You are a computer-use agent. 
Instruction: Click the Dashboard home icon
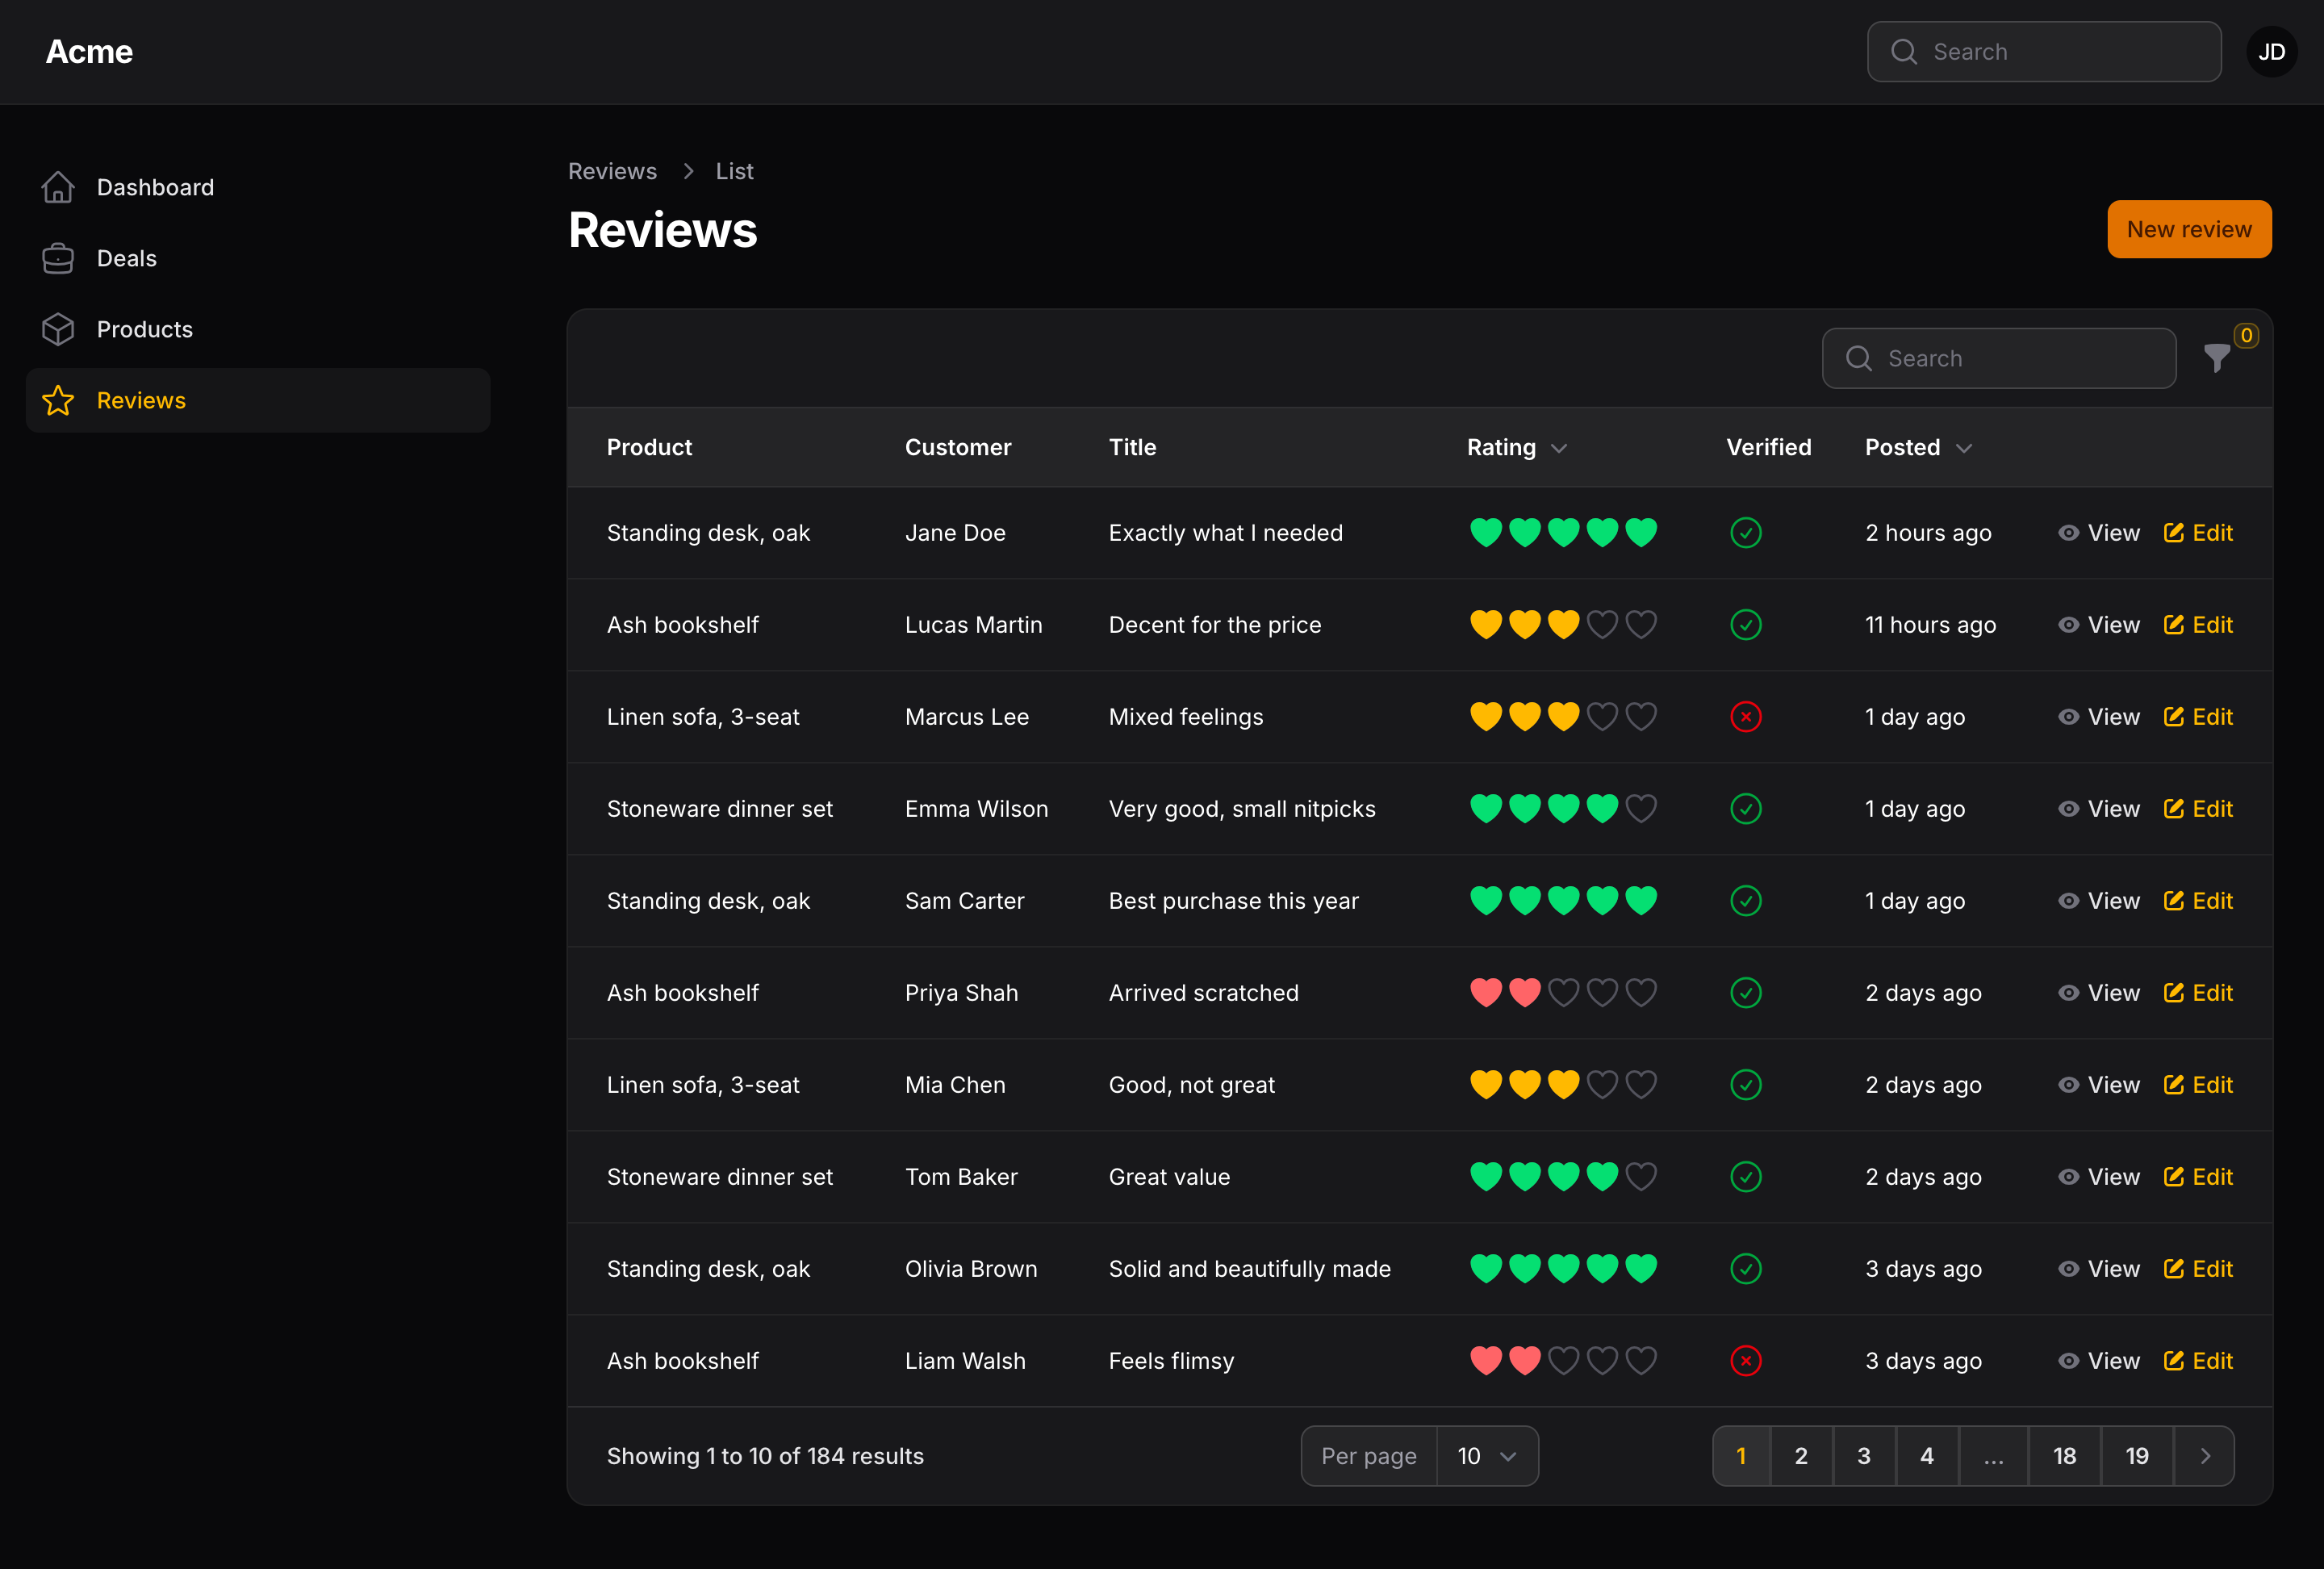pos(58,187)
